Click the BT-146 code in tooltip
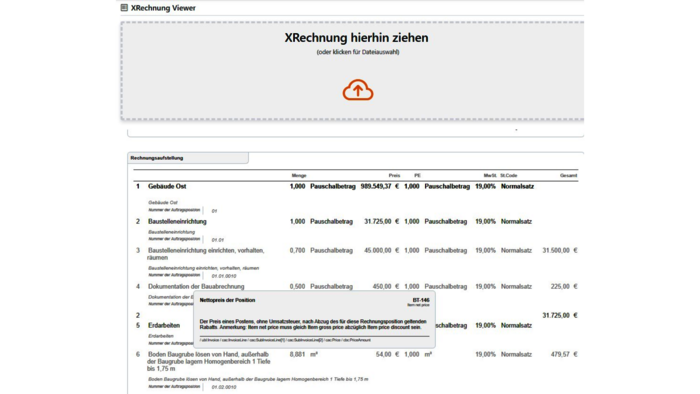 421,300
